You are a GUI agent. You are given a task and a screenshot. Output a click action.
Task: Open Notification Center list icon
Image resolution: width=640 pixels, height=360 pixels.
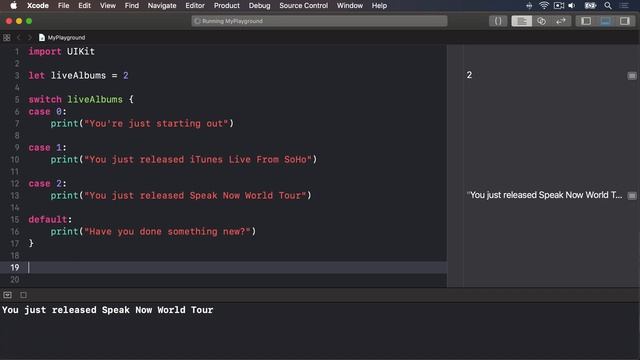[624, 5]
